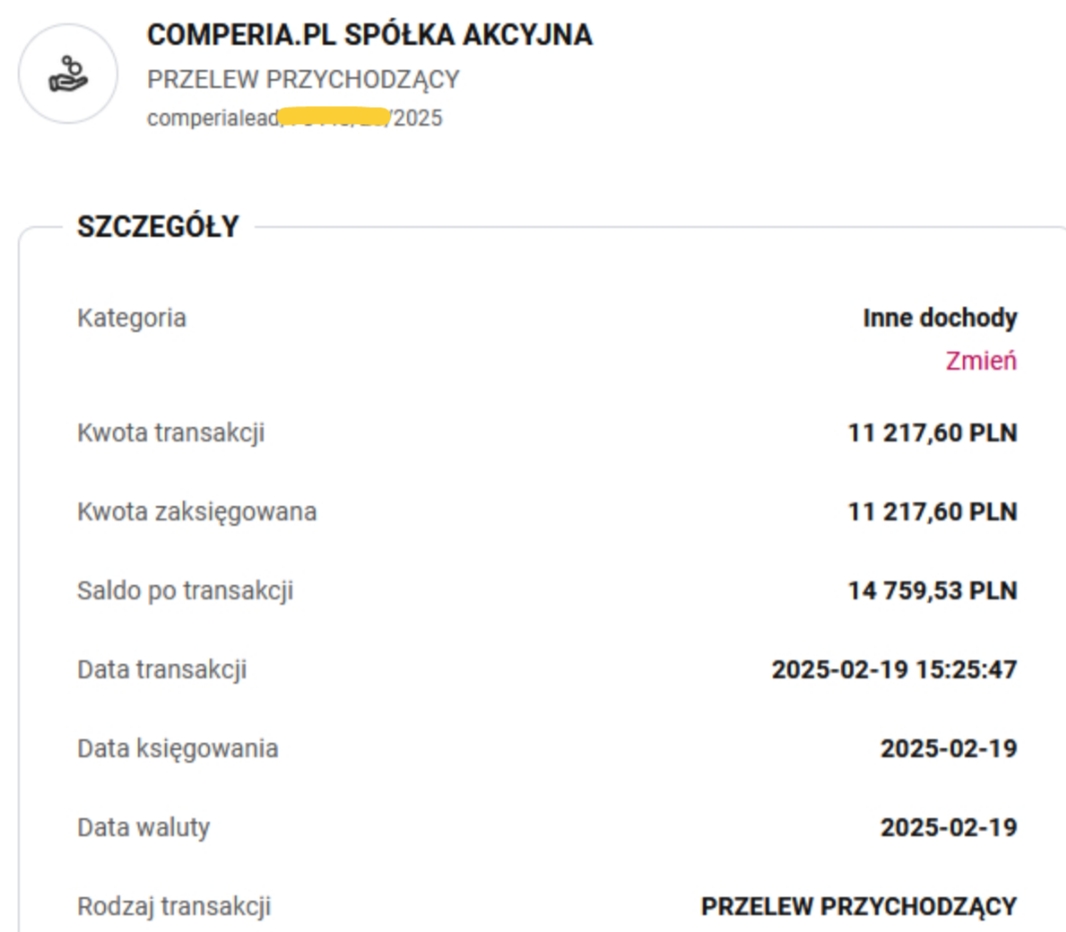Click the Data transakcji timestamp value
Screen dimensions: 1066x932
pos(893,670)
